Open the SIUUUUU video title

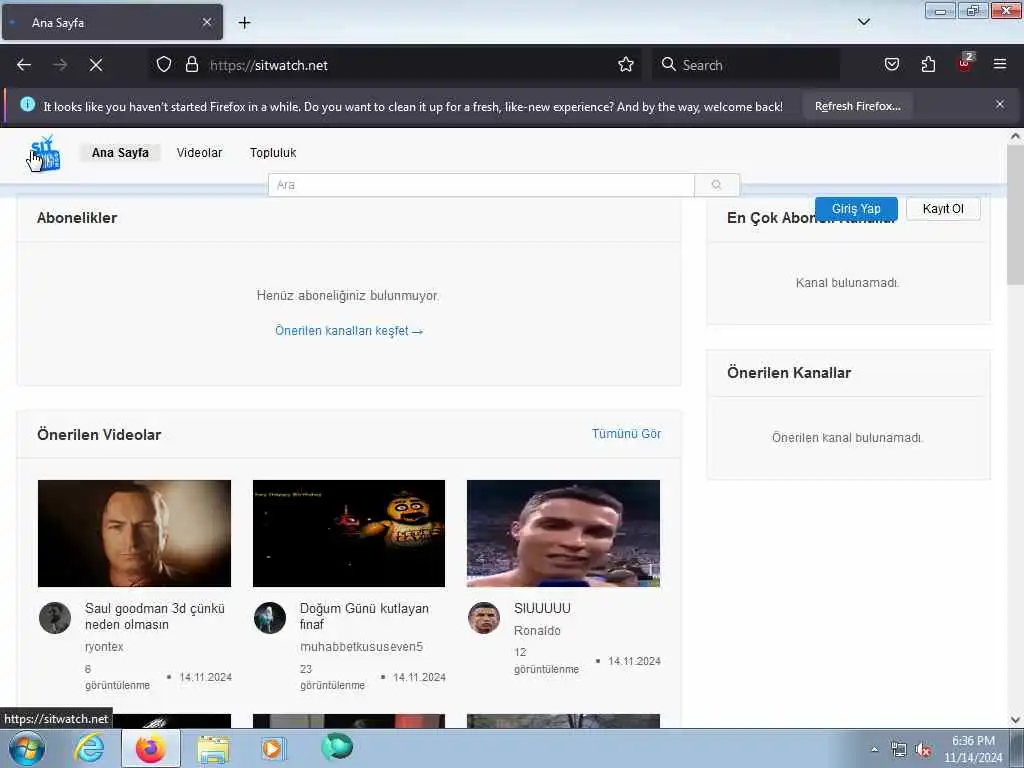point(542,609)
